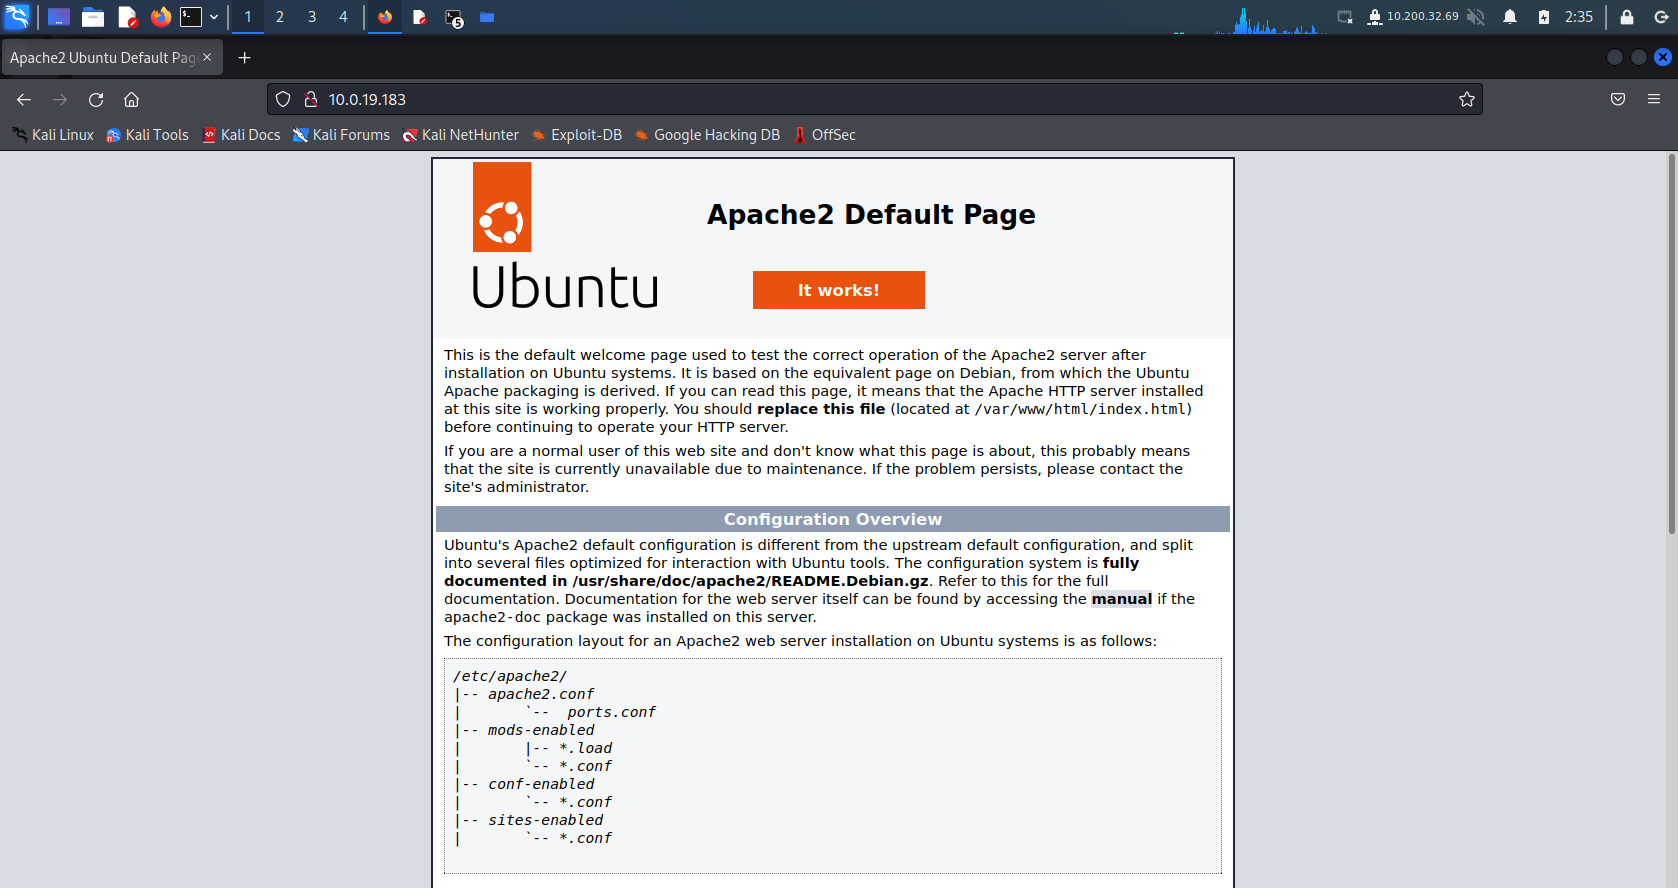Unmute the panel volume icon
1678x888 pixels.
click(x=1476, y=17)
